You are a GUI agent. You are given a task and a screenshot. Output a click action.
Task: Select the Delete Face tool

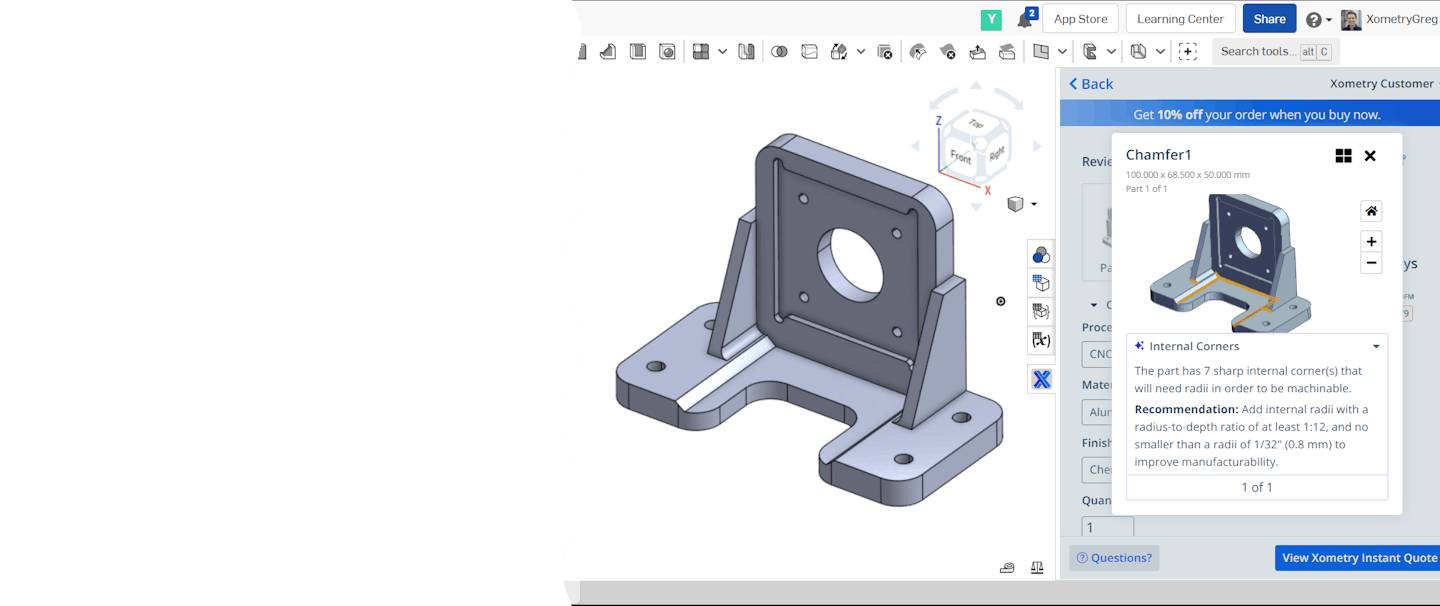click(948, 51)
